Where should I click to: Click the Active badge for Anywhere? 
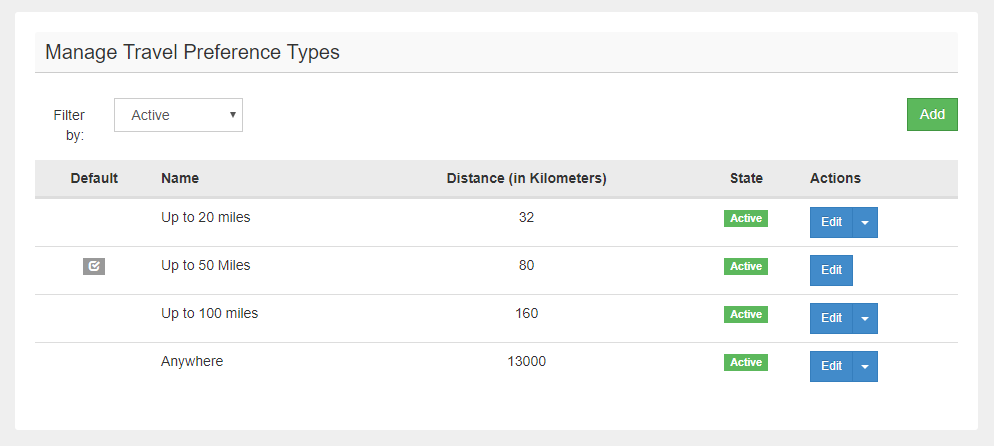point(746,362)
